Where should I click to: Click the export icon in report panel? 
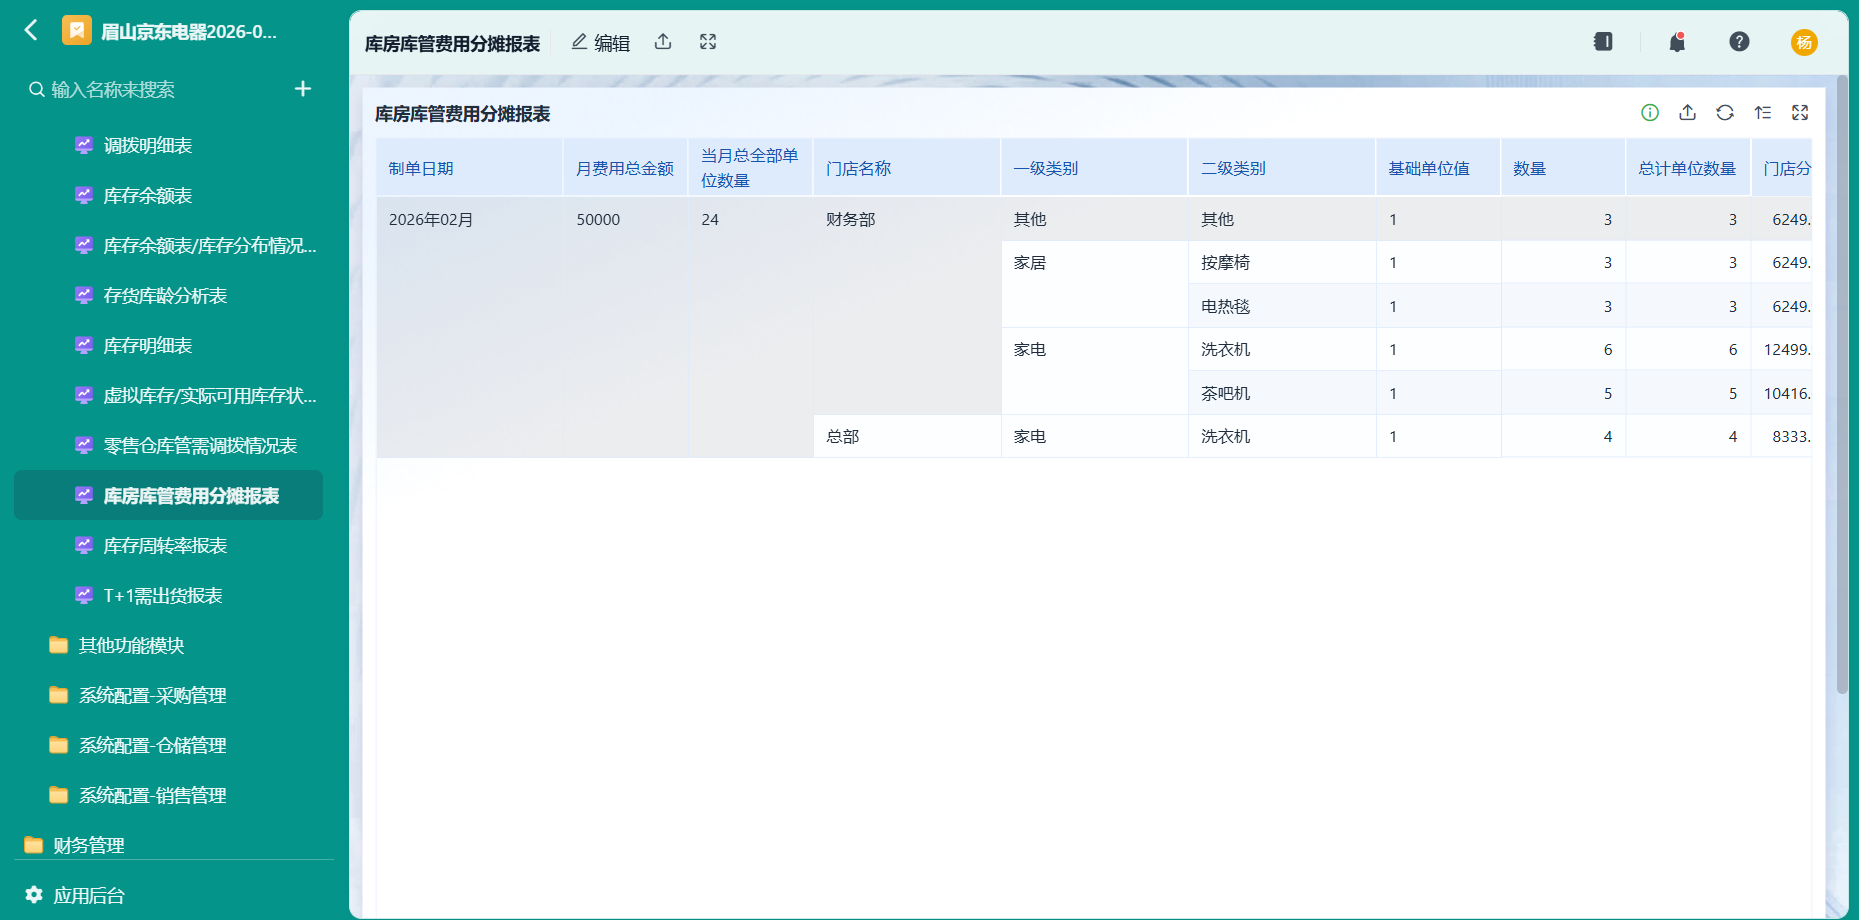(1687, 113)
